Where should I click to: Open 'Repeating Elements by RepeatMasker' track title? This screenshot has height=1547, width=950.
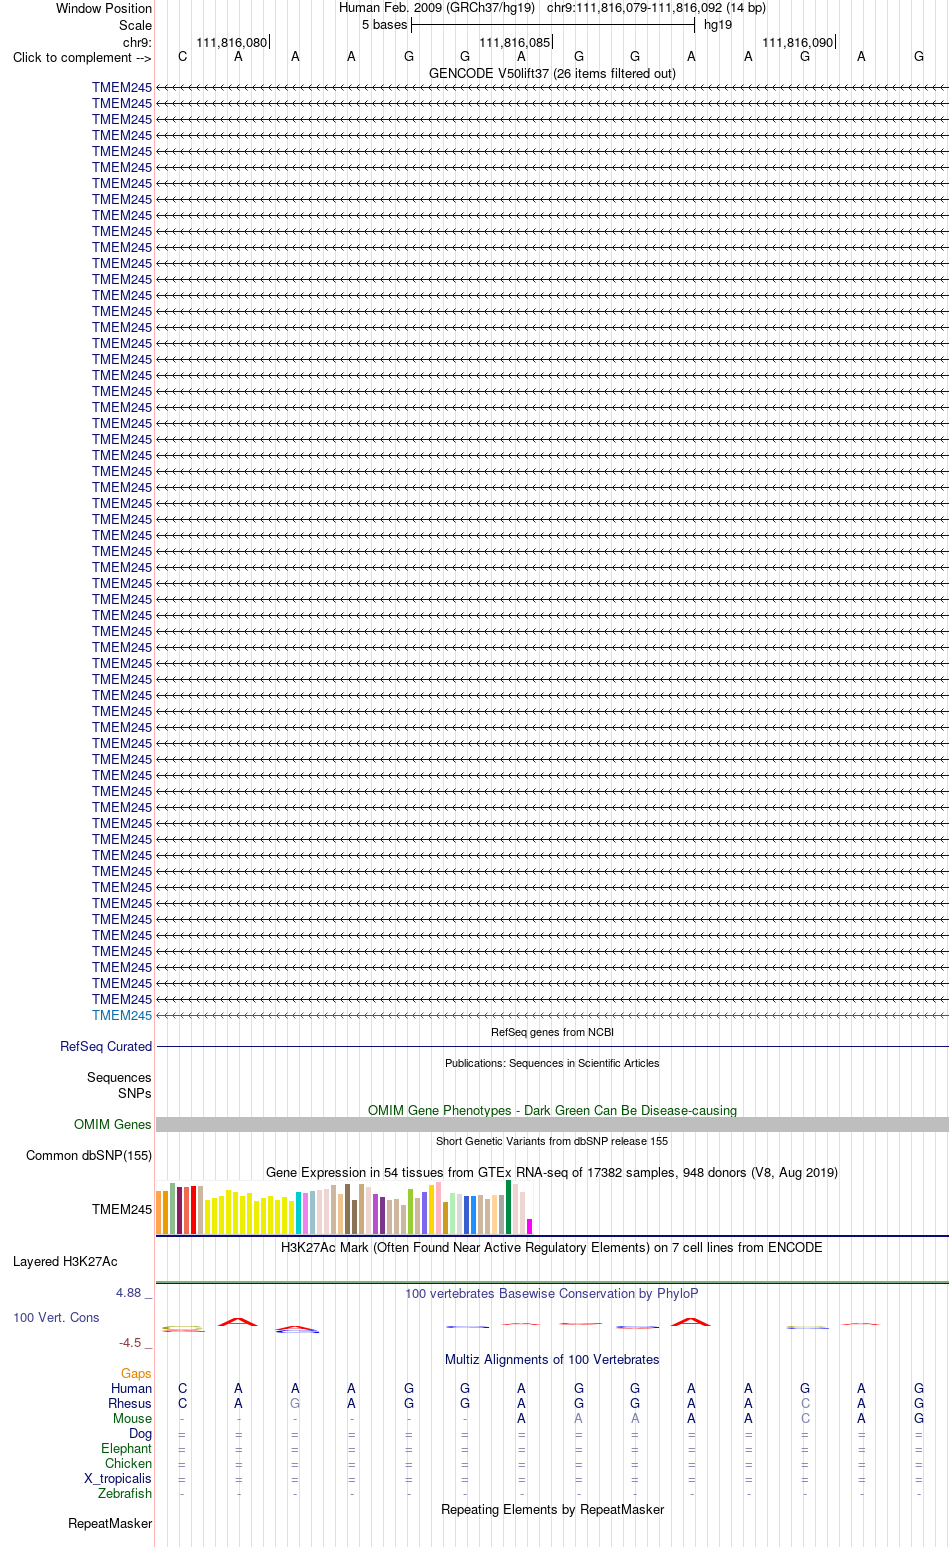(552, 1509)
